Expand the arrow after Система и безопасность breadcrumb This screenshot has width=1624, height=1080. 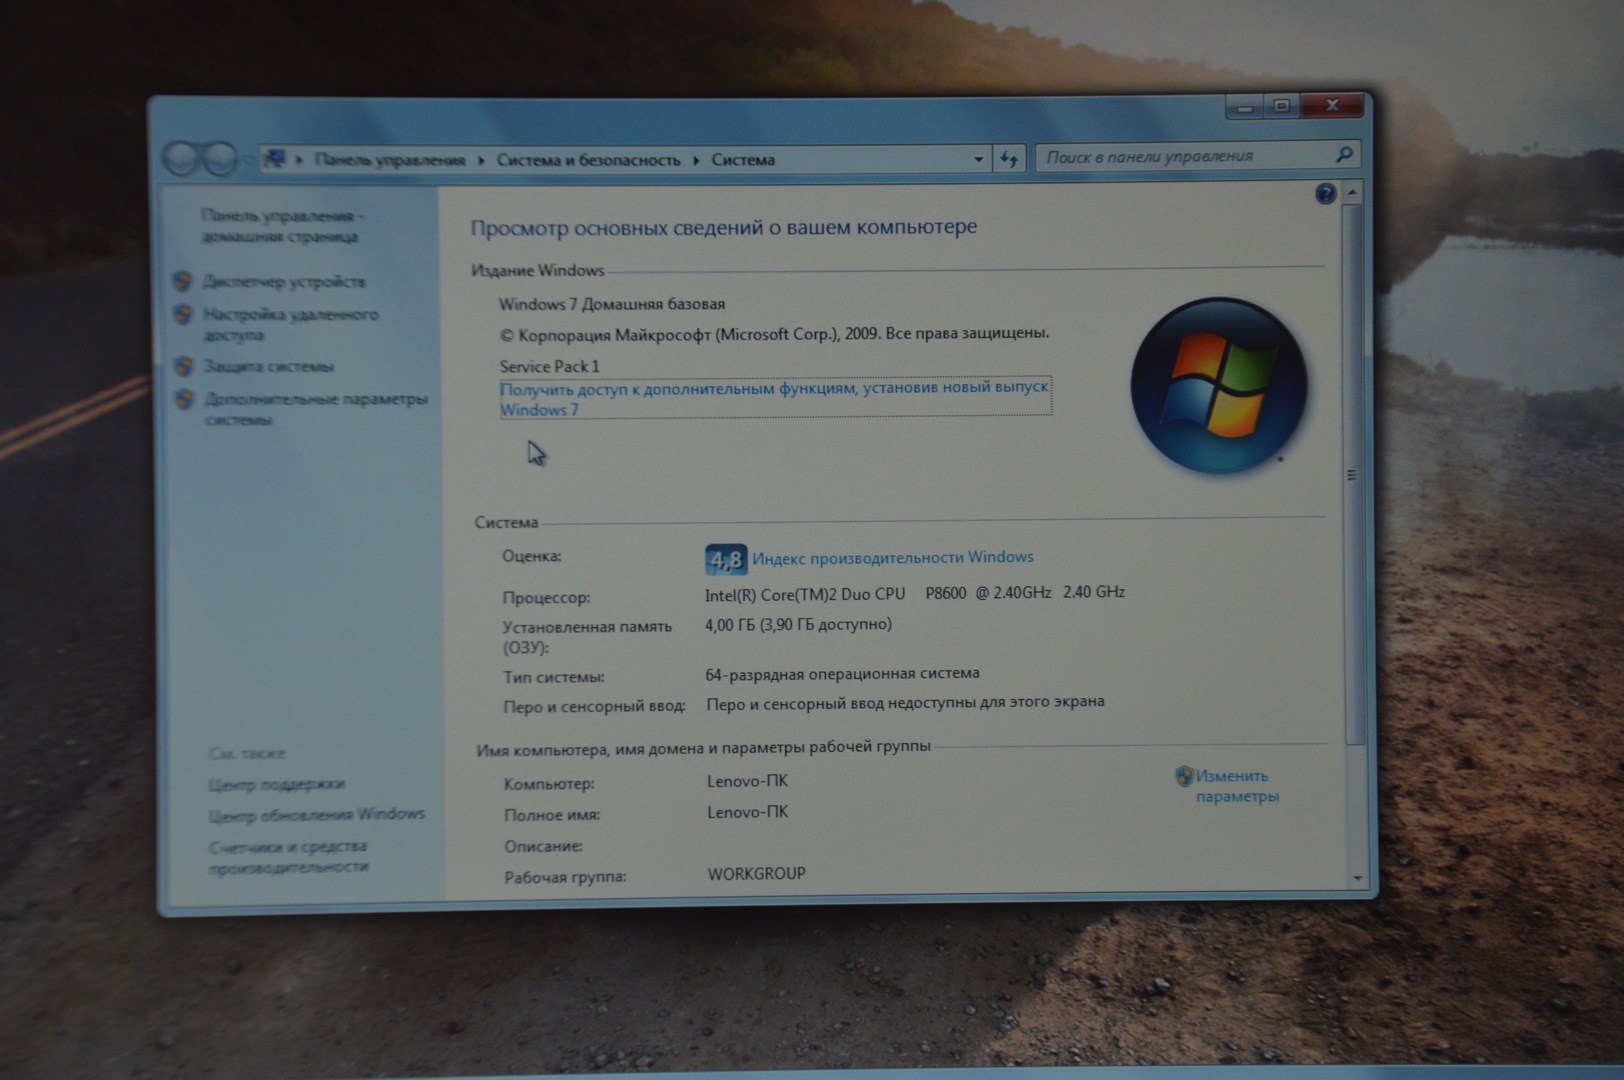(696, 160)
